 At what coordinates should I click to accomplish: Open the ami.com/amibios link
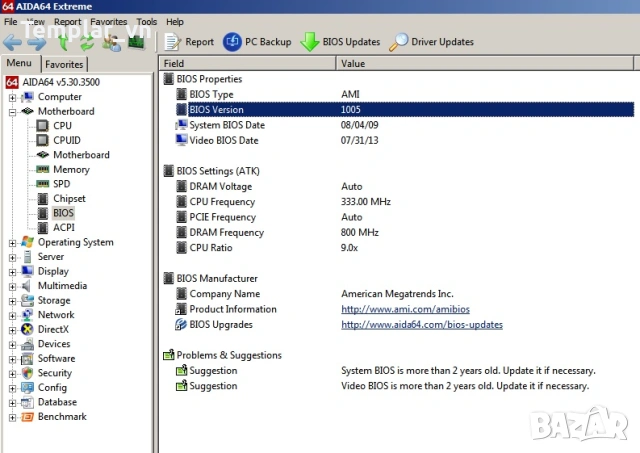click(405, 309)
